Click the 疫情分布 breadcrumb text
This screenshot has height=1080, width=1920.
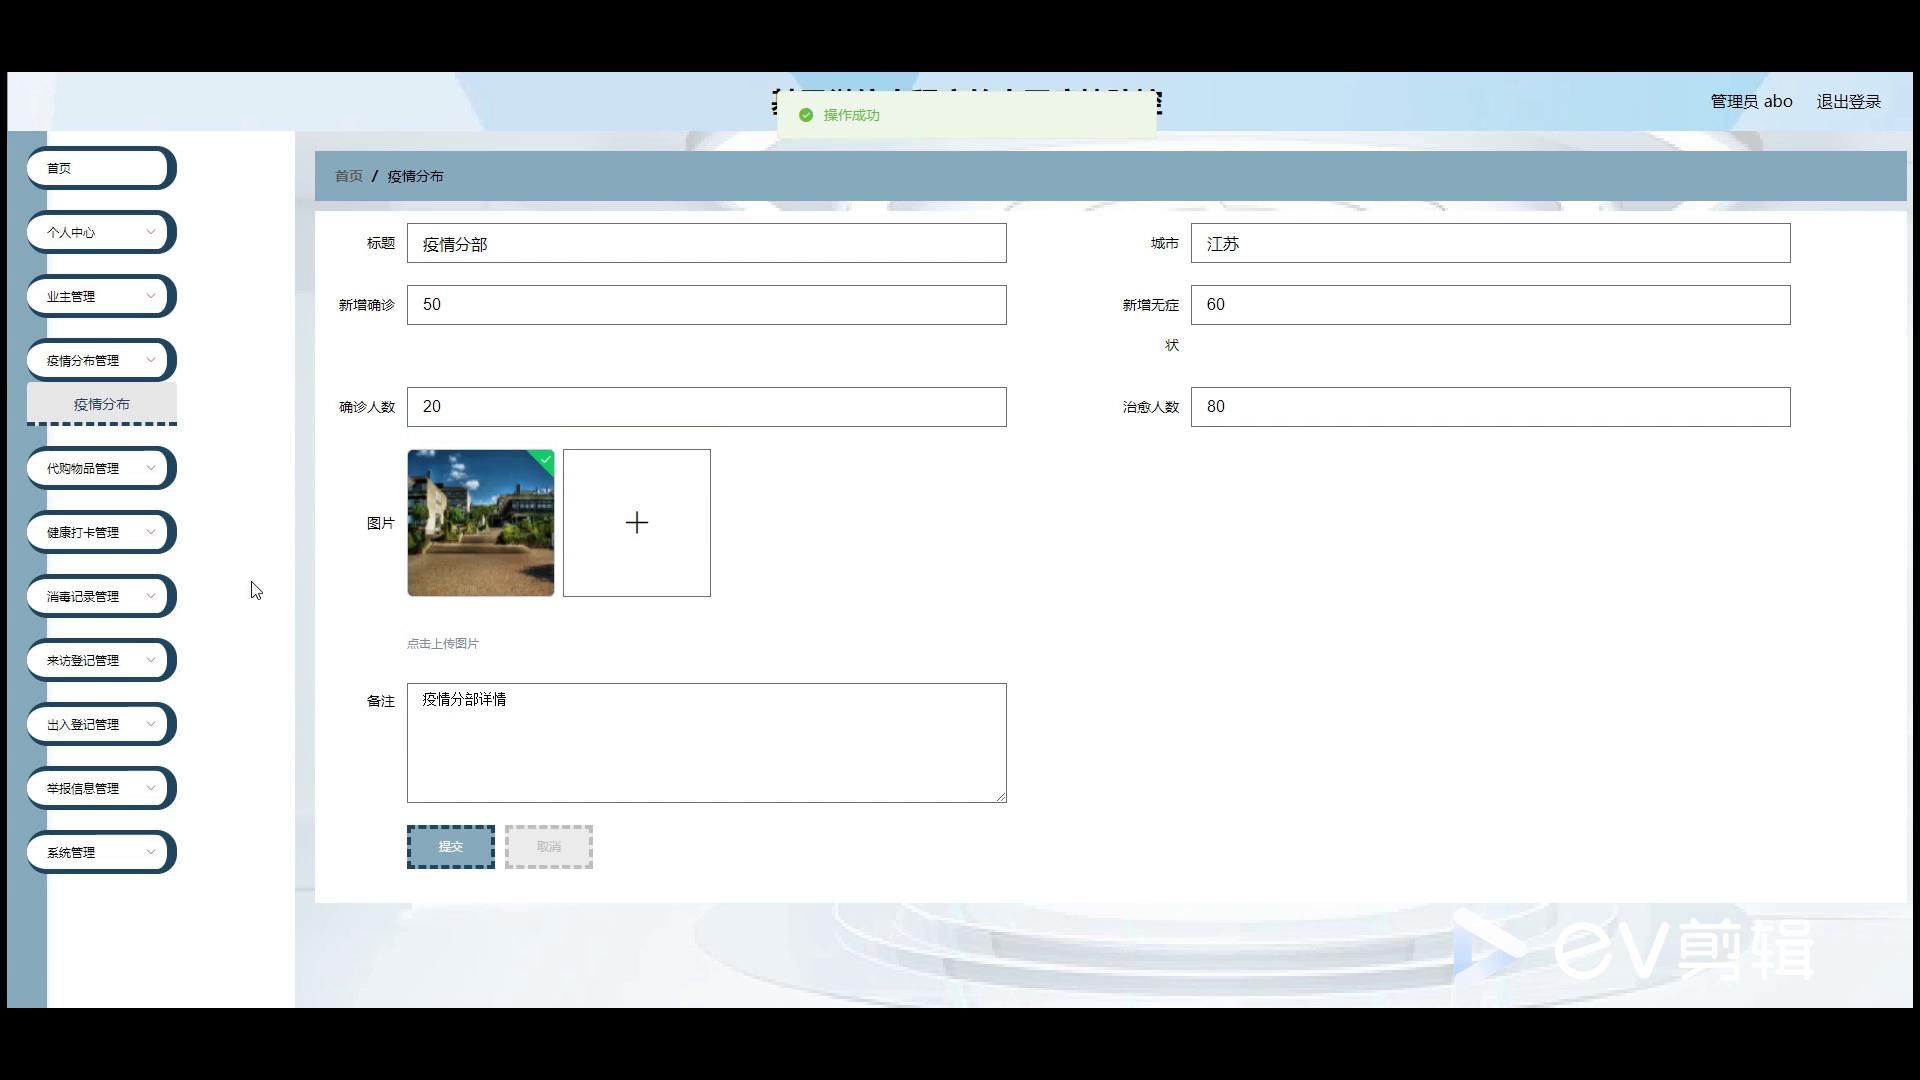point(415,176)
